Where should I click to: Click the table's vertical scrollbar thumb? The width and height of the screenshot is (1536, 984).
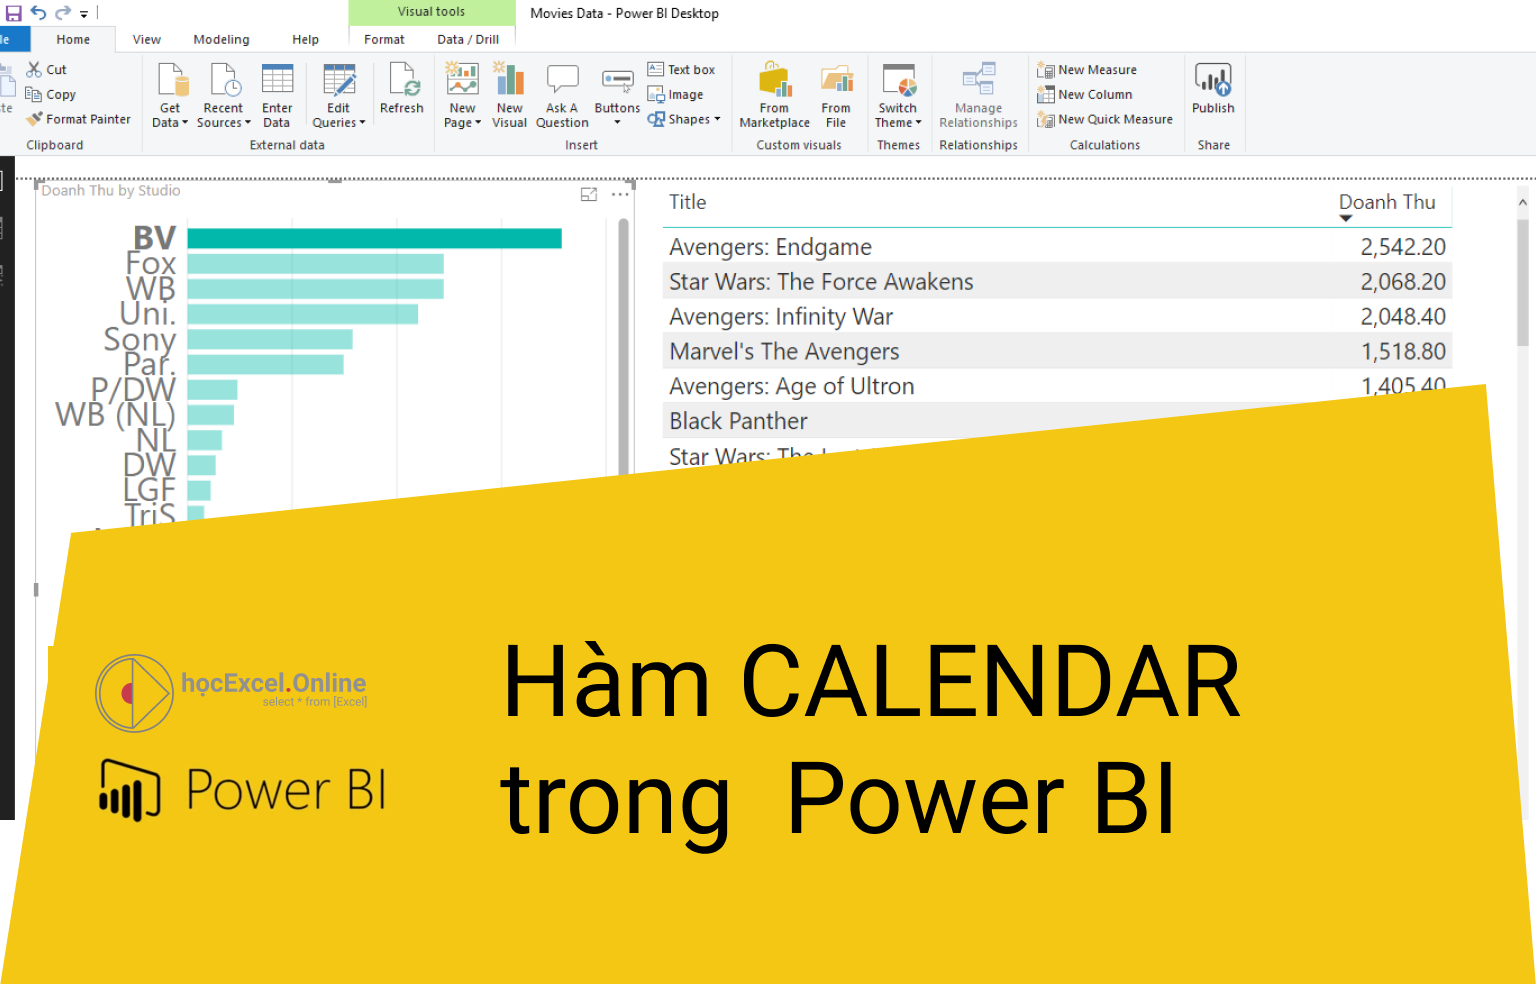(x=1523, y=283)
